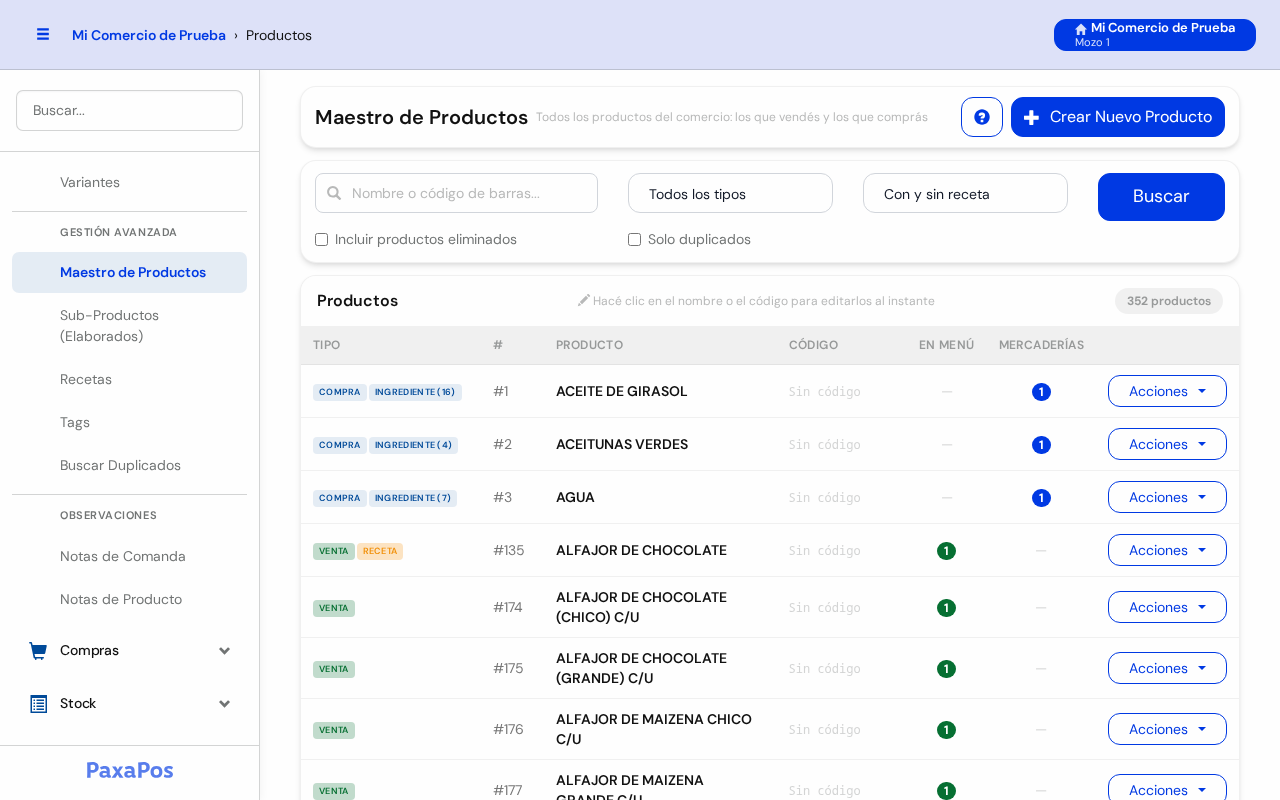The image size is (1280, 800).
Task: Click Mi Comercio de Prueba Mozo 1 button
Action: click(x=1155, y=35)
